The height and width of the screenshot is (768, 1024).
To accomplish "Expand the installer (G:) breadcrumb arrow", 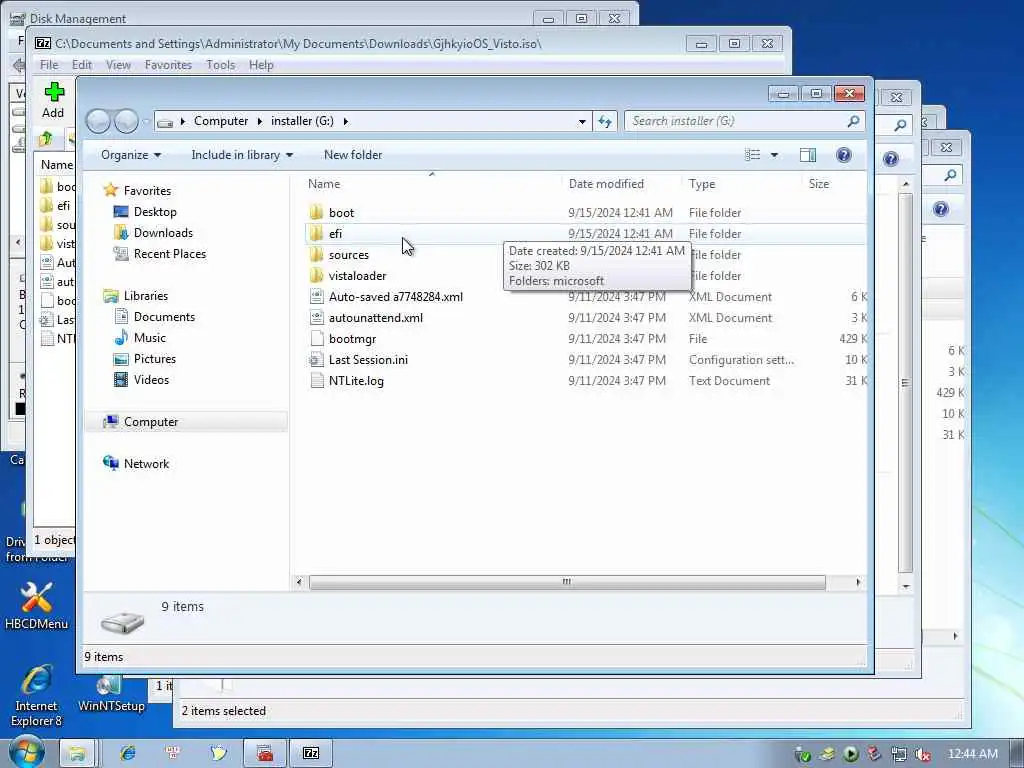I will tap(345, 121).
